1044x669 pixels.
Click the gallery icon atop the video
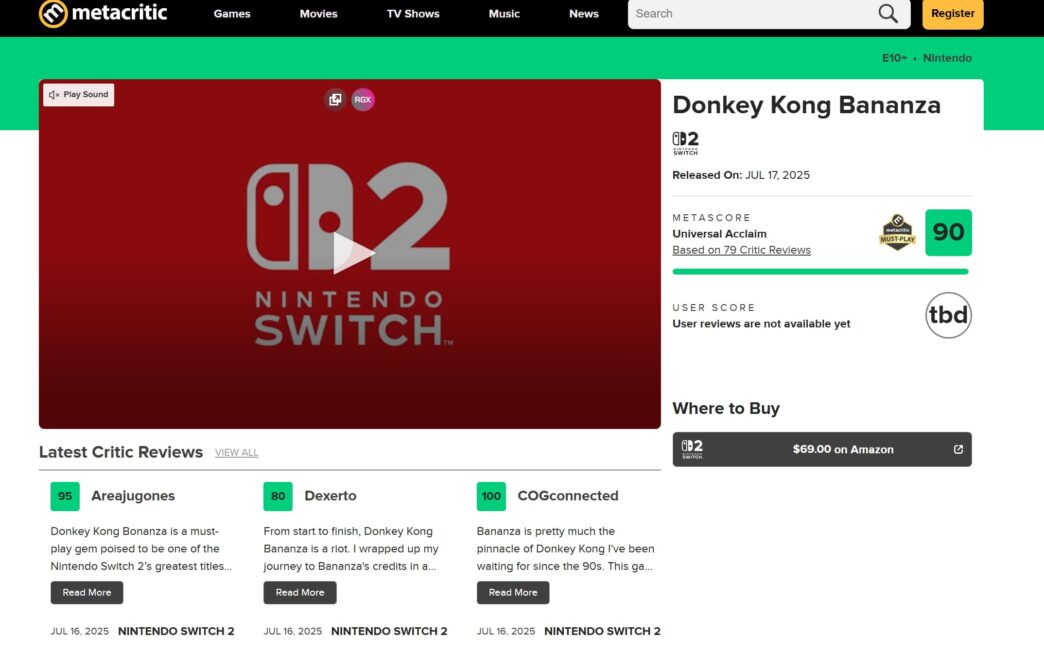click(x=335, y=99)
